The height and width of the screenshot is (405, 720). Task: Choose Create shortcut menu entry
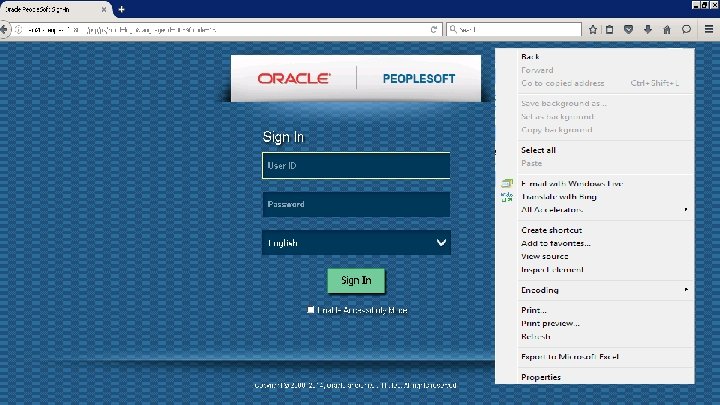551,230
